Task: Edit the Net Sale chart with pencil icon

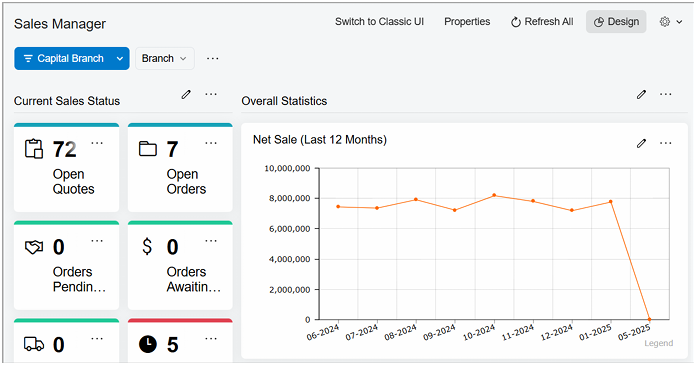Action: coord(641,143)
